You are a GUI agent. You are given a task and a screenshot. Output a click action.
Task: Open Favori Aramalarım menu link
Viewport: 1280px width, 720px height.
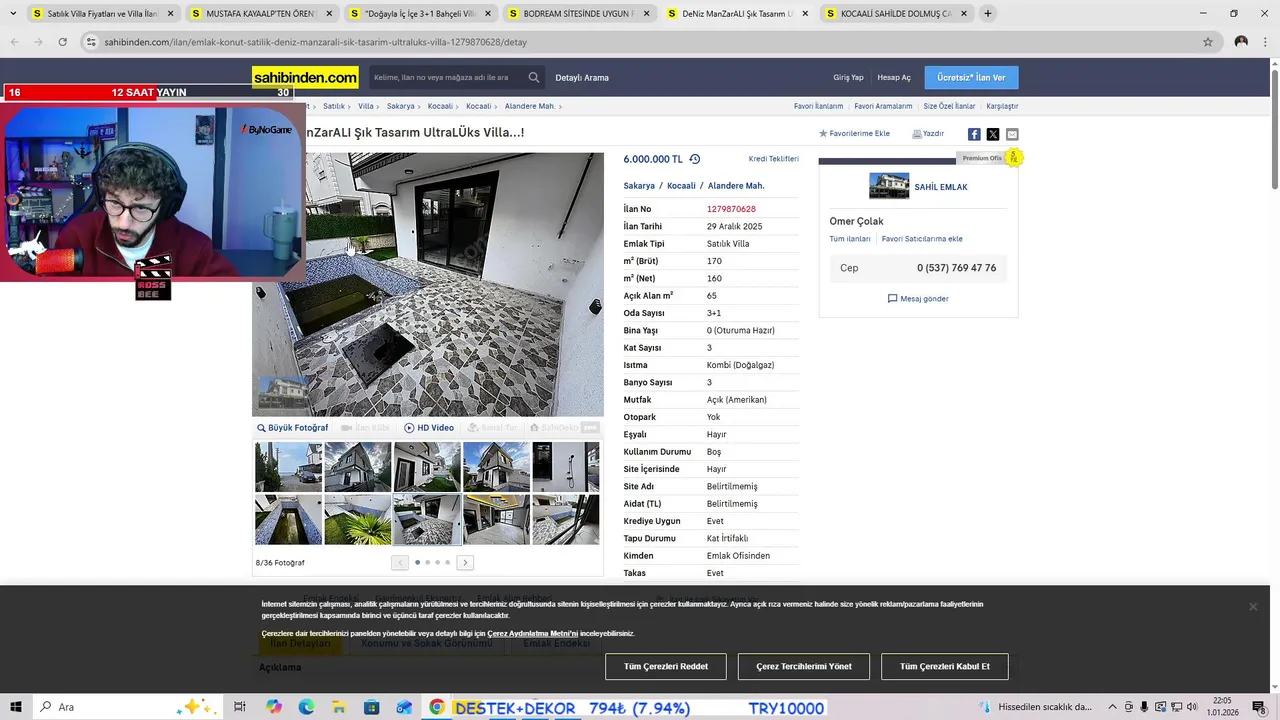click(883, 106)
